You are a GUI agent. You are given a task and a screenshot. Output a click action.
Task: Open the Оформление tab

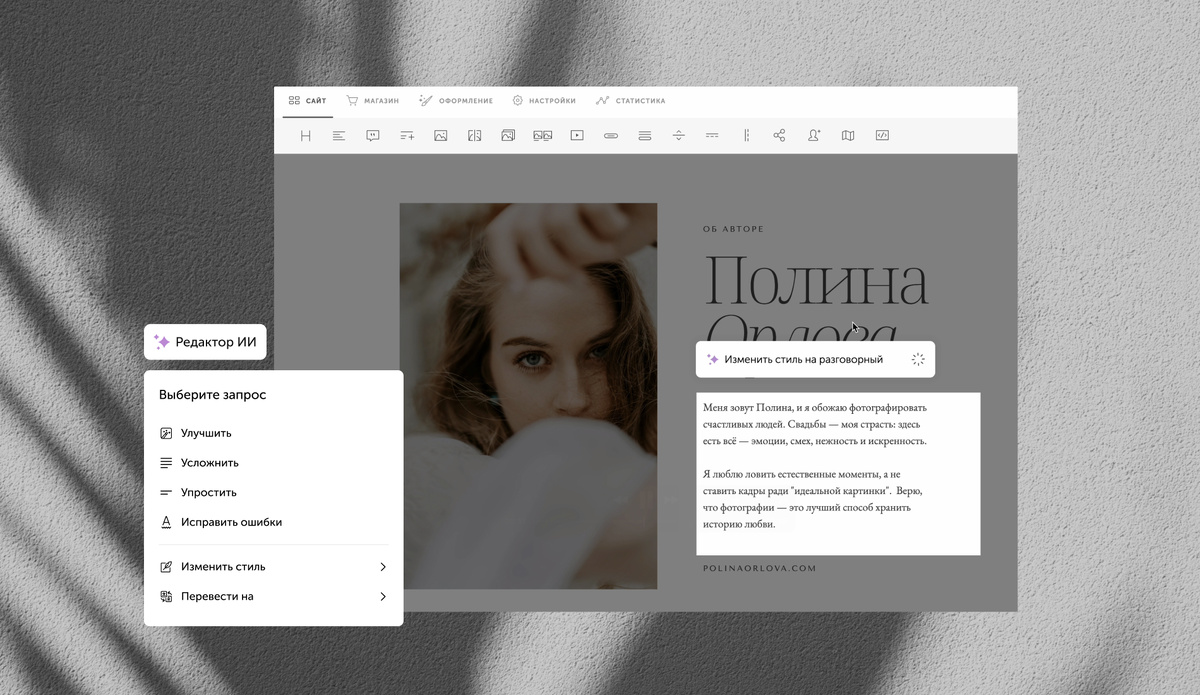[455, 101]
